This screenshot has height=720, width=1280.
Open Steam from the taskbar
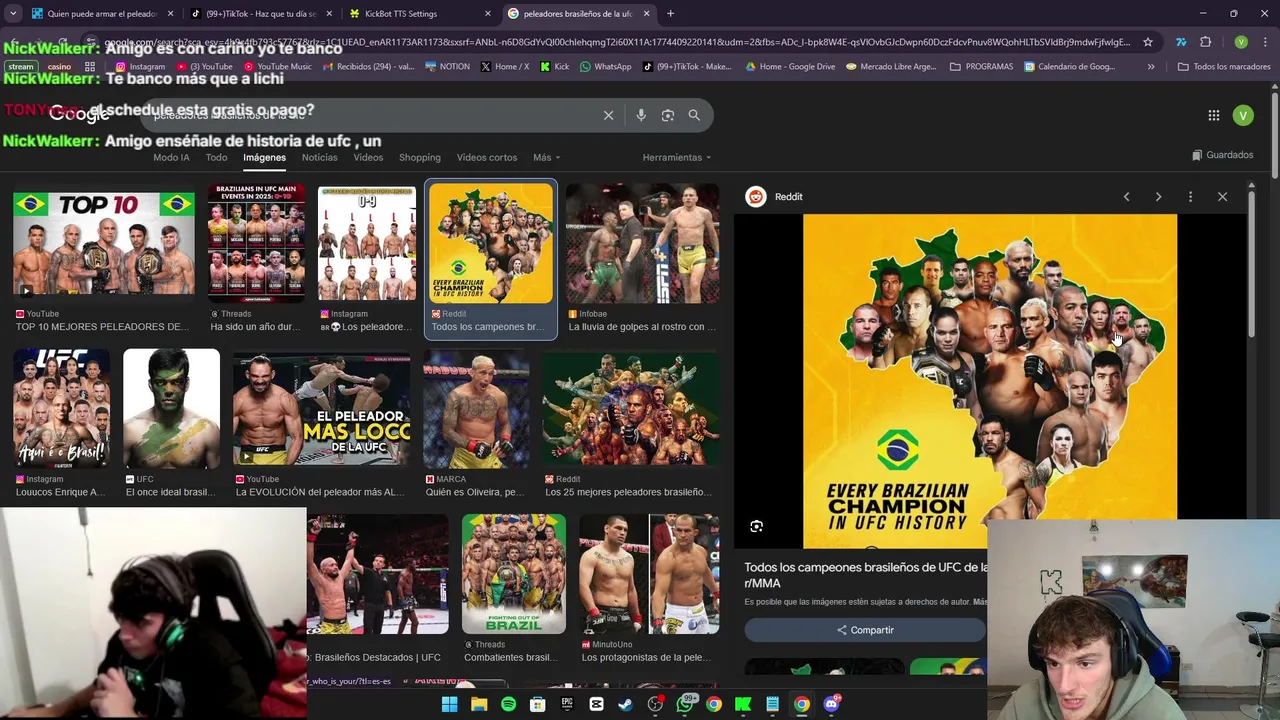tap(626, 704)
